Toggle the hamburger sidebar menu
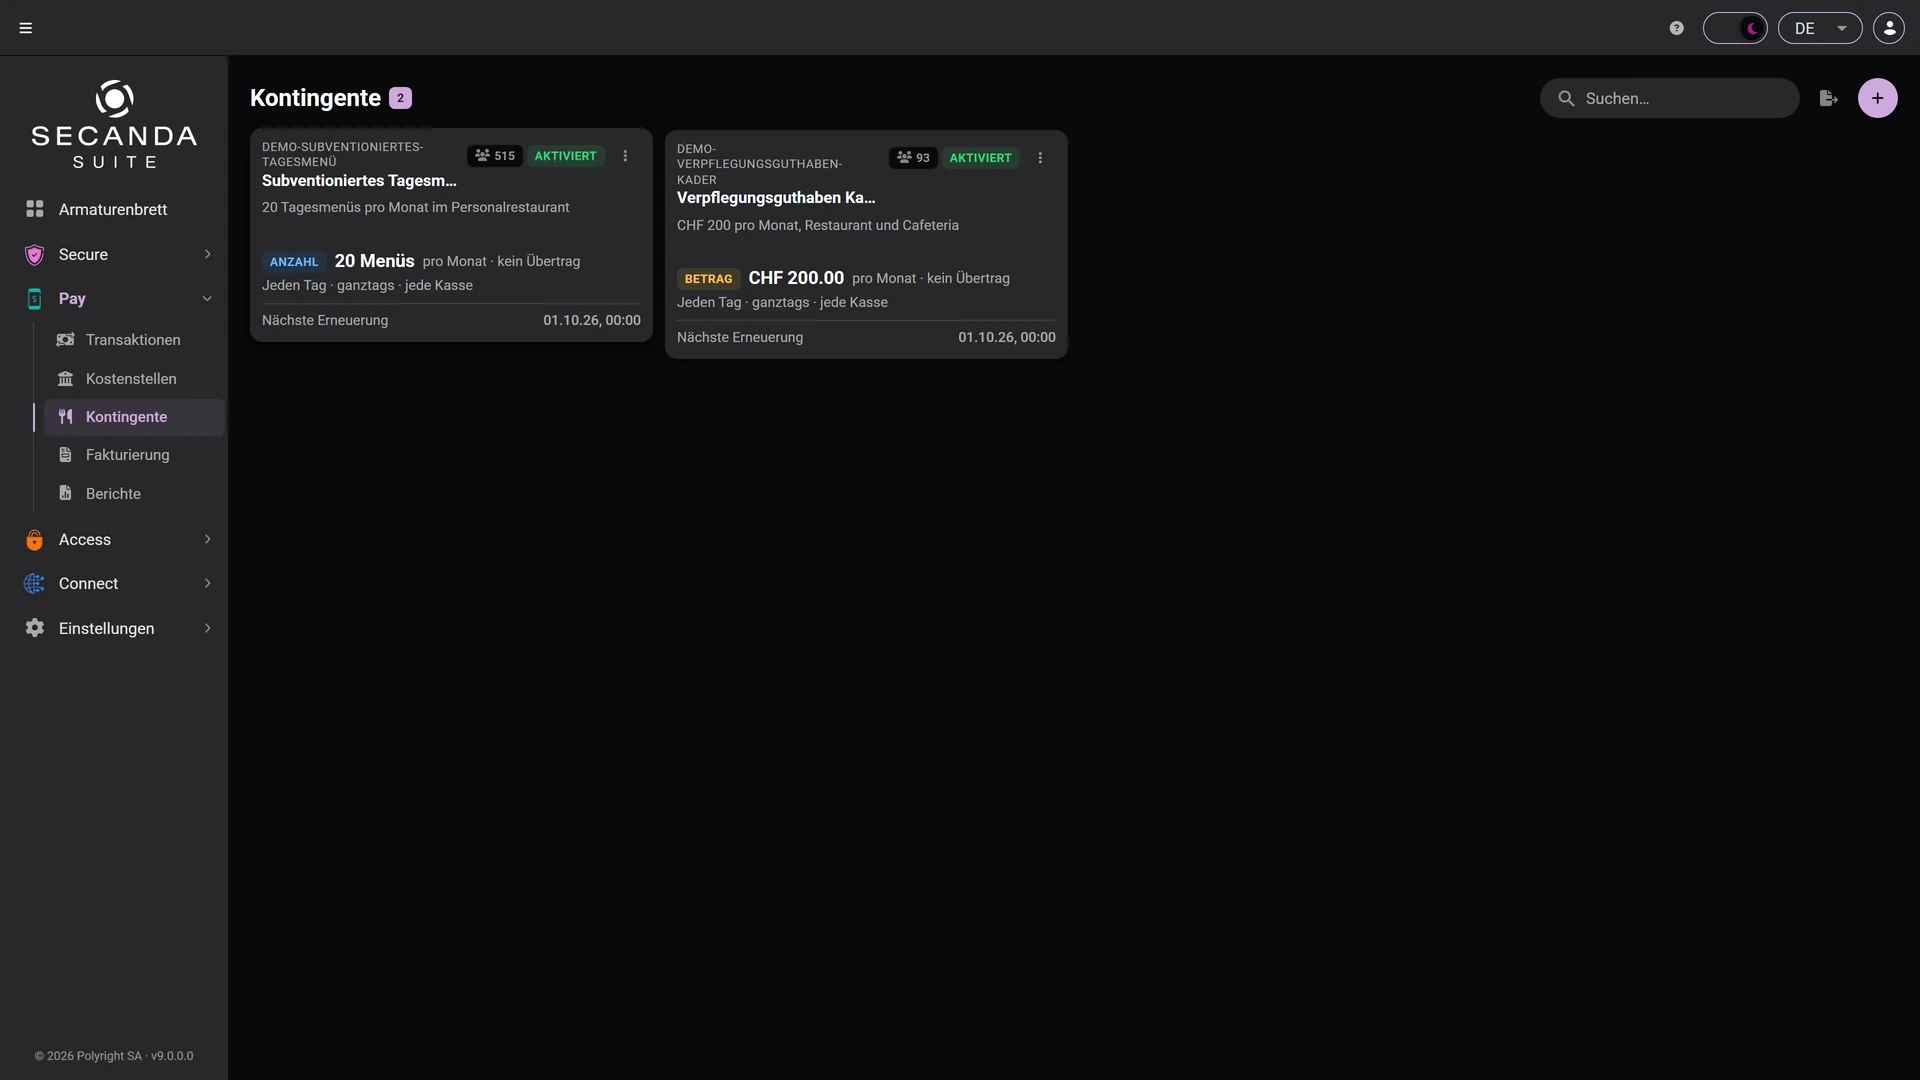The height and width of the screenshot is (1080, 1920). (26, 28)
